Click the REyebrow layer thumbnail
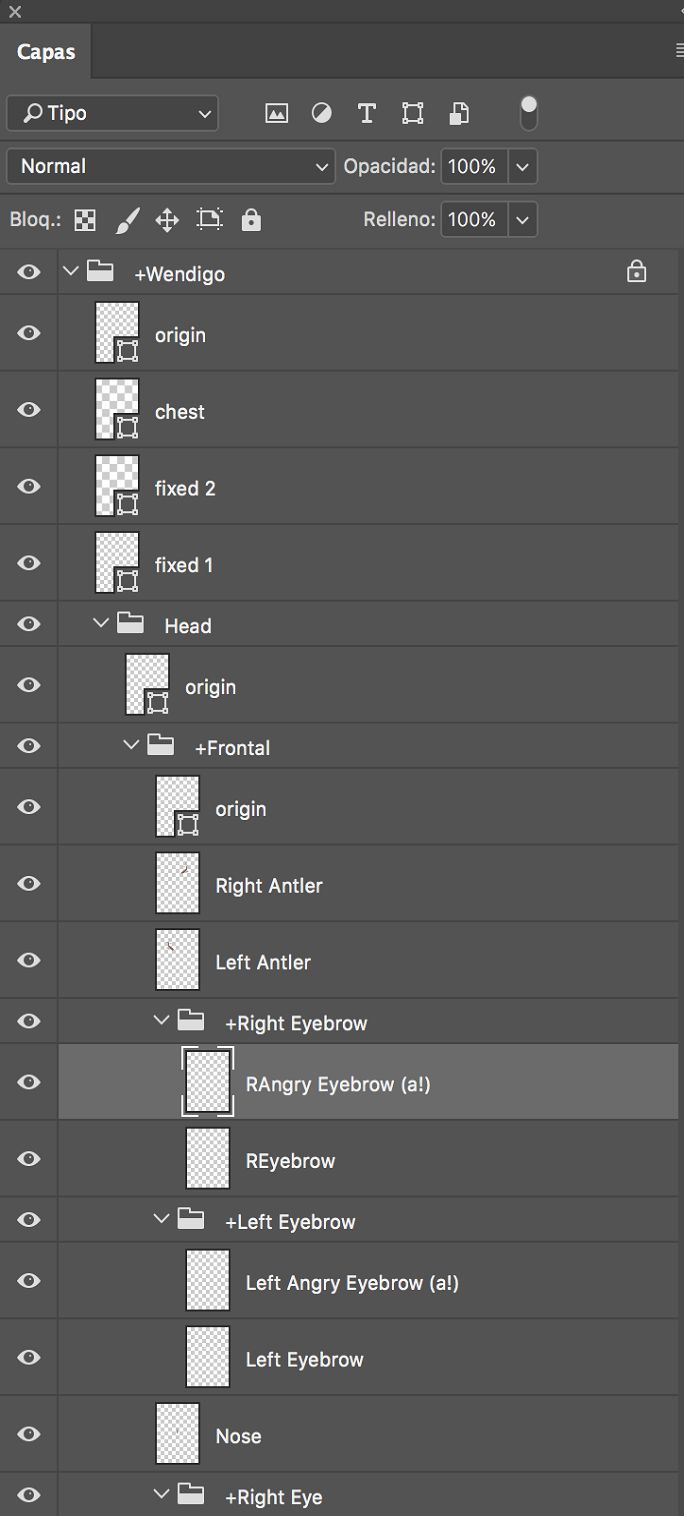This screenshot has height=1516, width=684. click(208, 1159)
